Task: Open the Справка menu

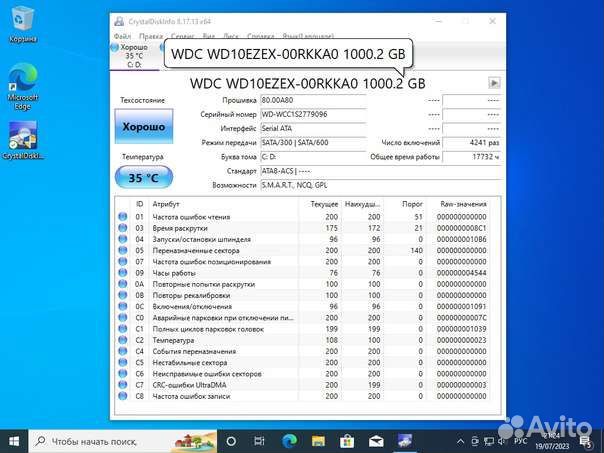Action: [x=260, y=36]
